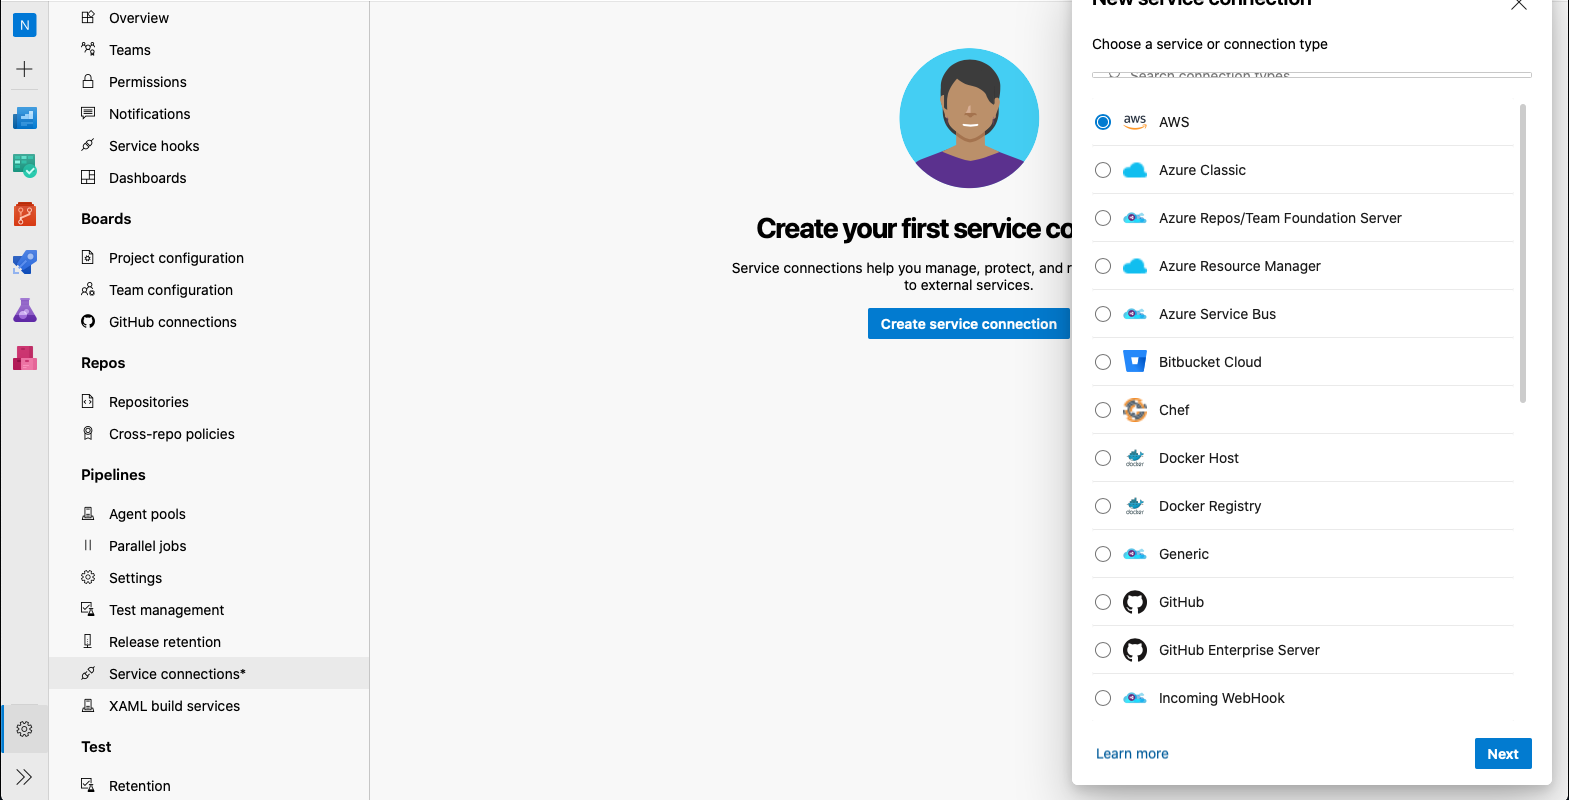Open Team configuration settings page

coord(209,290)
